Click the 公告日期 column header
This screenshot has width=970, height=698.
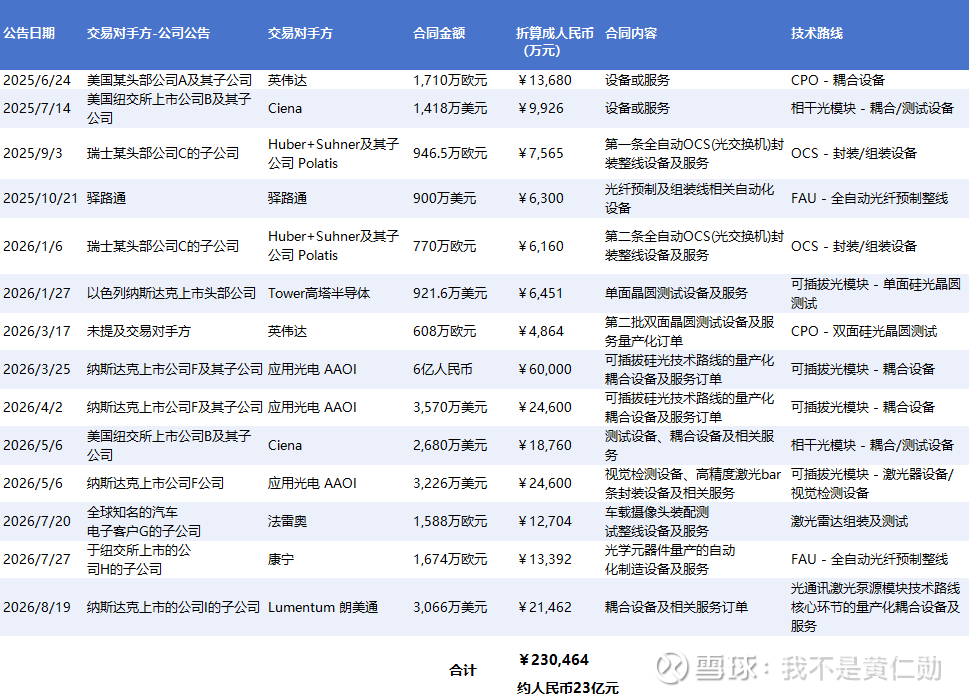pos(29,33)
